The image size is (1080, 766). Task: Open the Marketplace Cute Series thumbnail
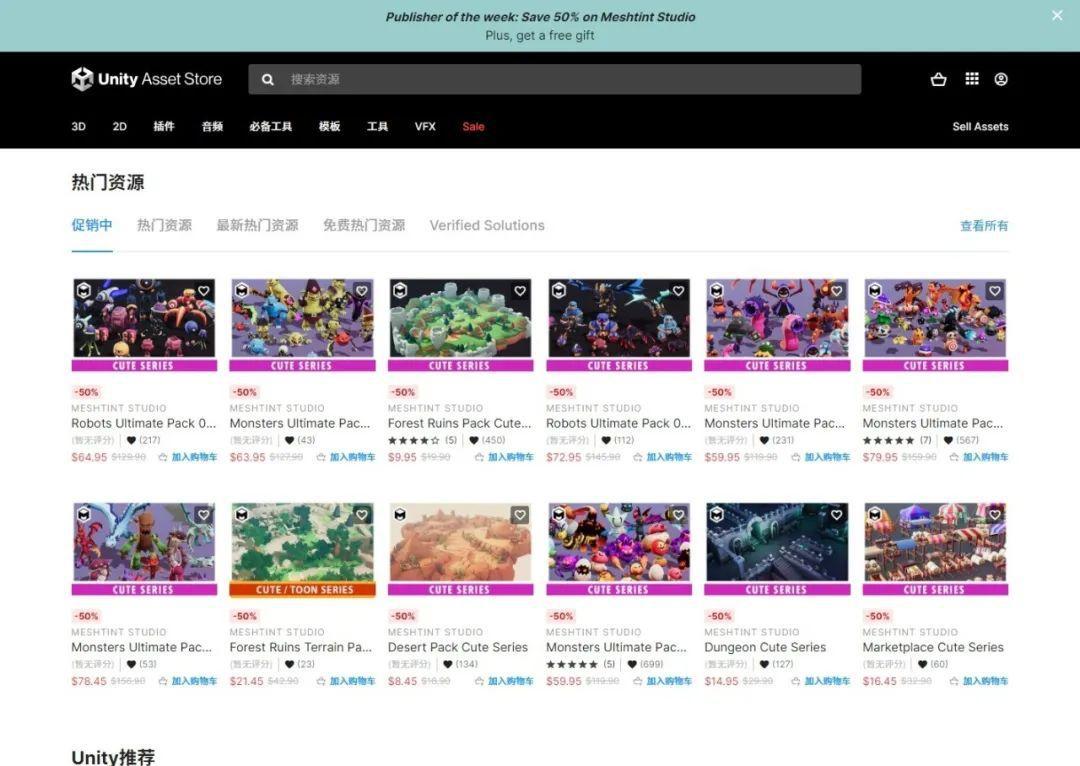[935, 548]
